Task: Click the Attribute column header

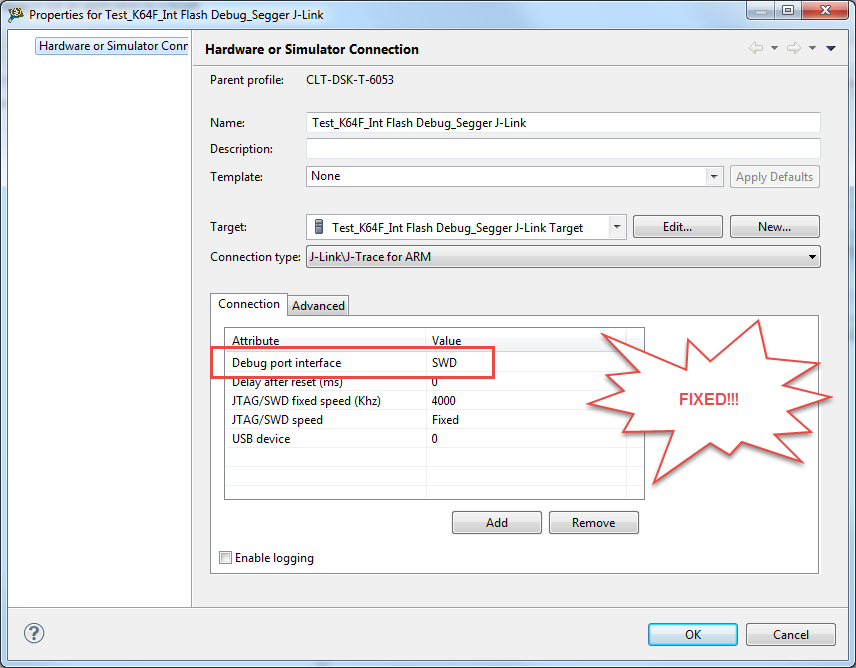Action: pos(325,341)
